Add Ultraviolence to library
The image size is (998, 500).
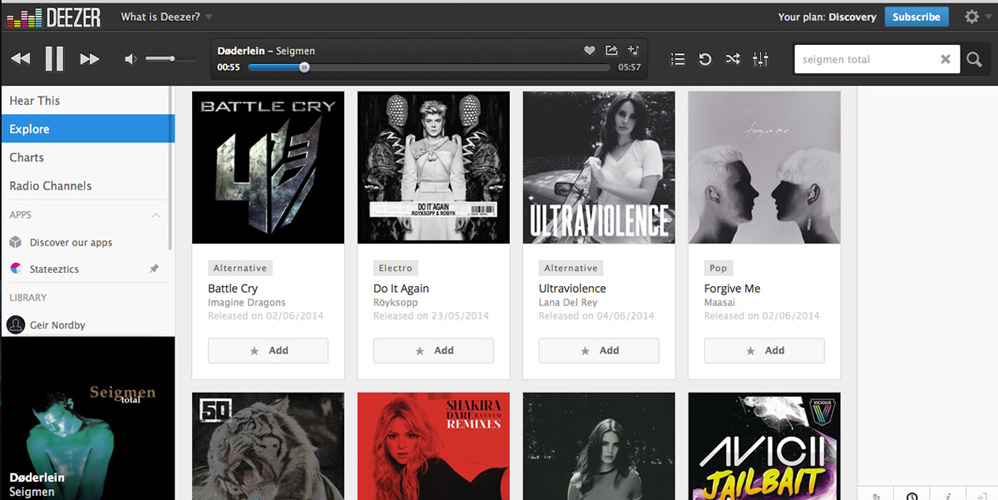(599, 351)
